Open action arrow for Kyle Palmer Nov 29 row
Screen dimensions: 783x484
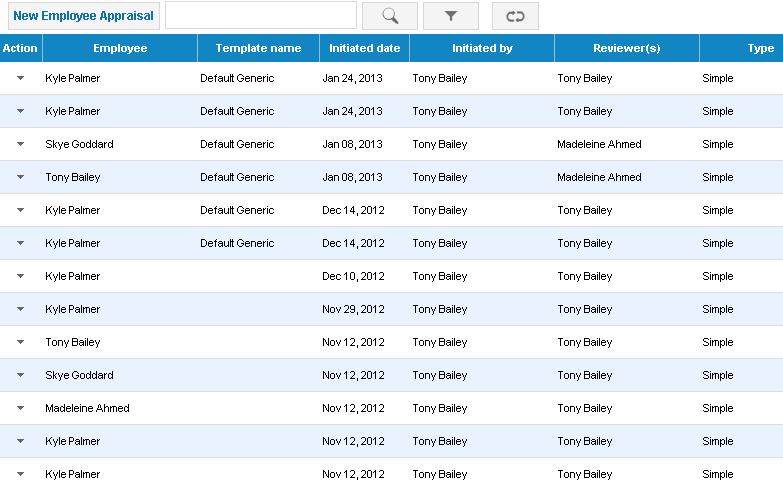pos(20,309)
